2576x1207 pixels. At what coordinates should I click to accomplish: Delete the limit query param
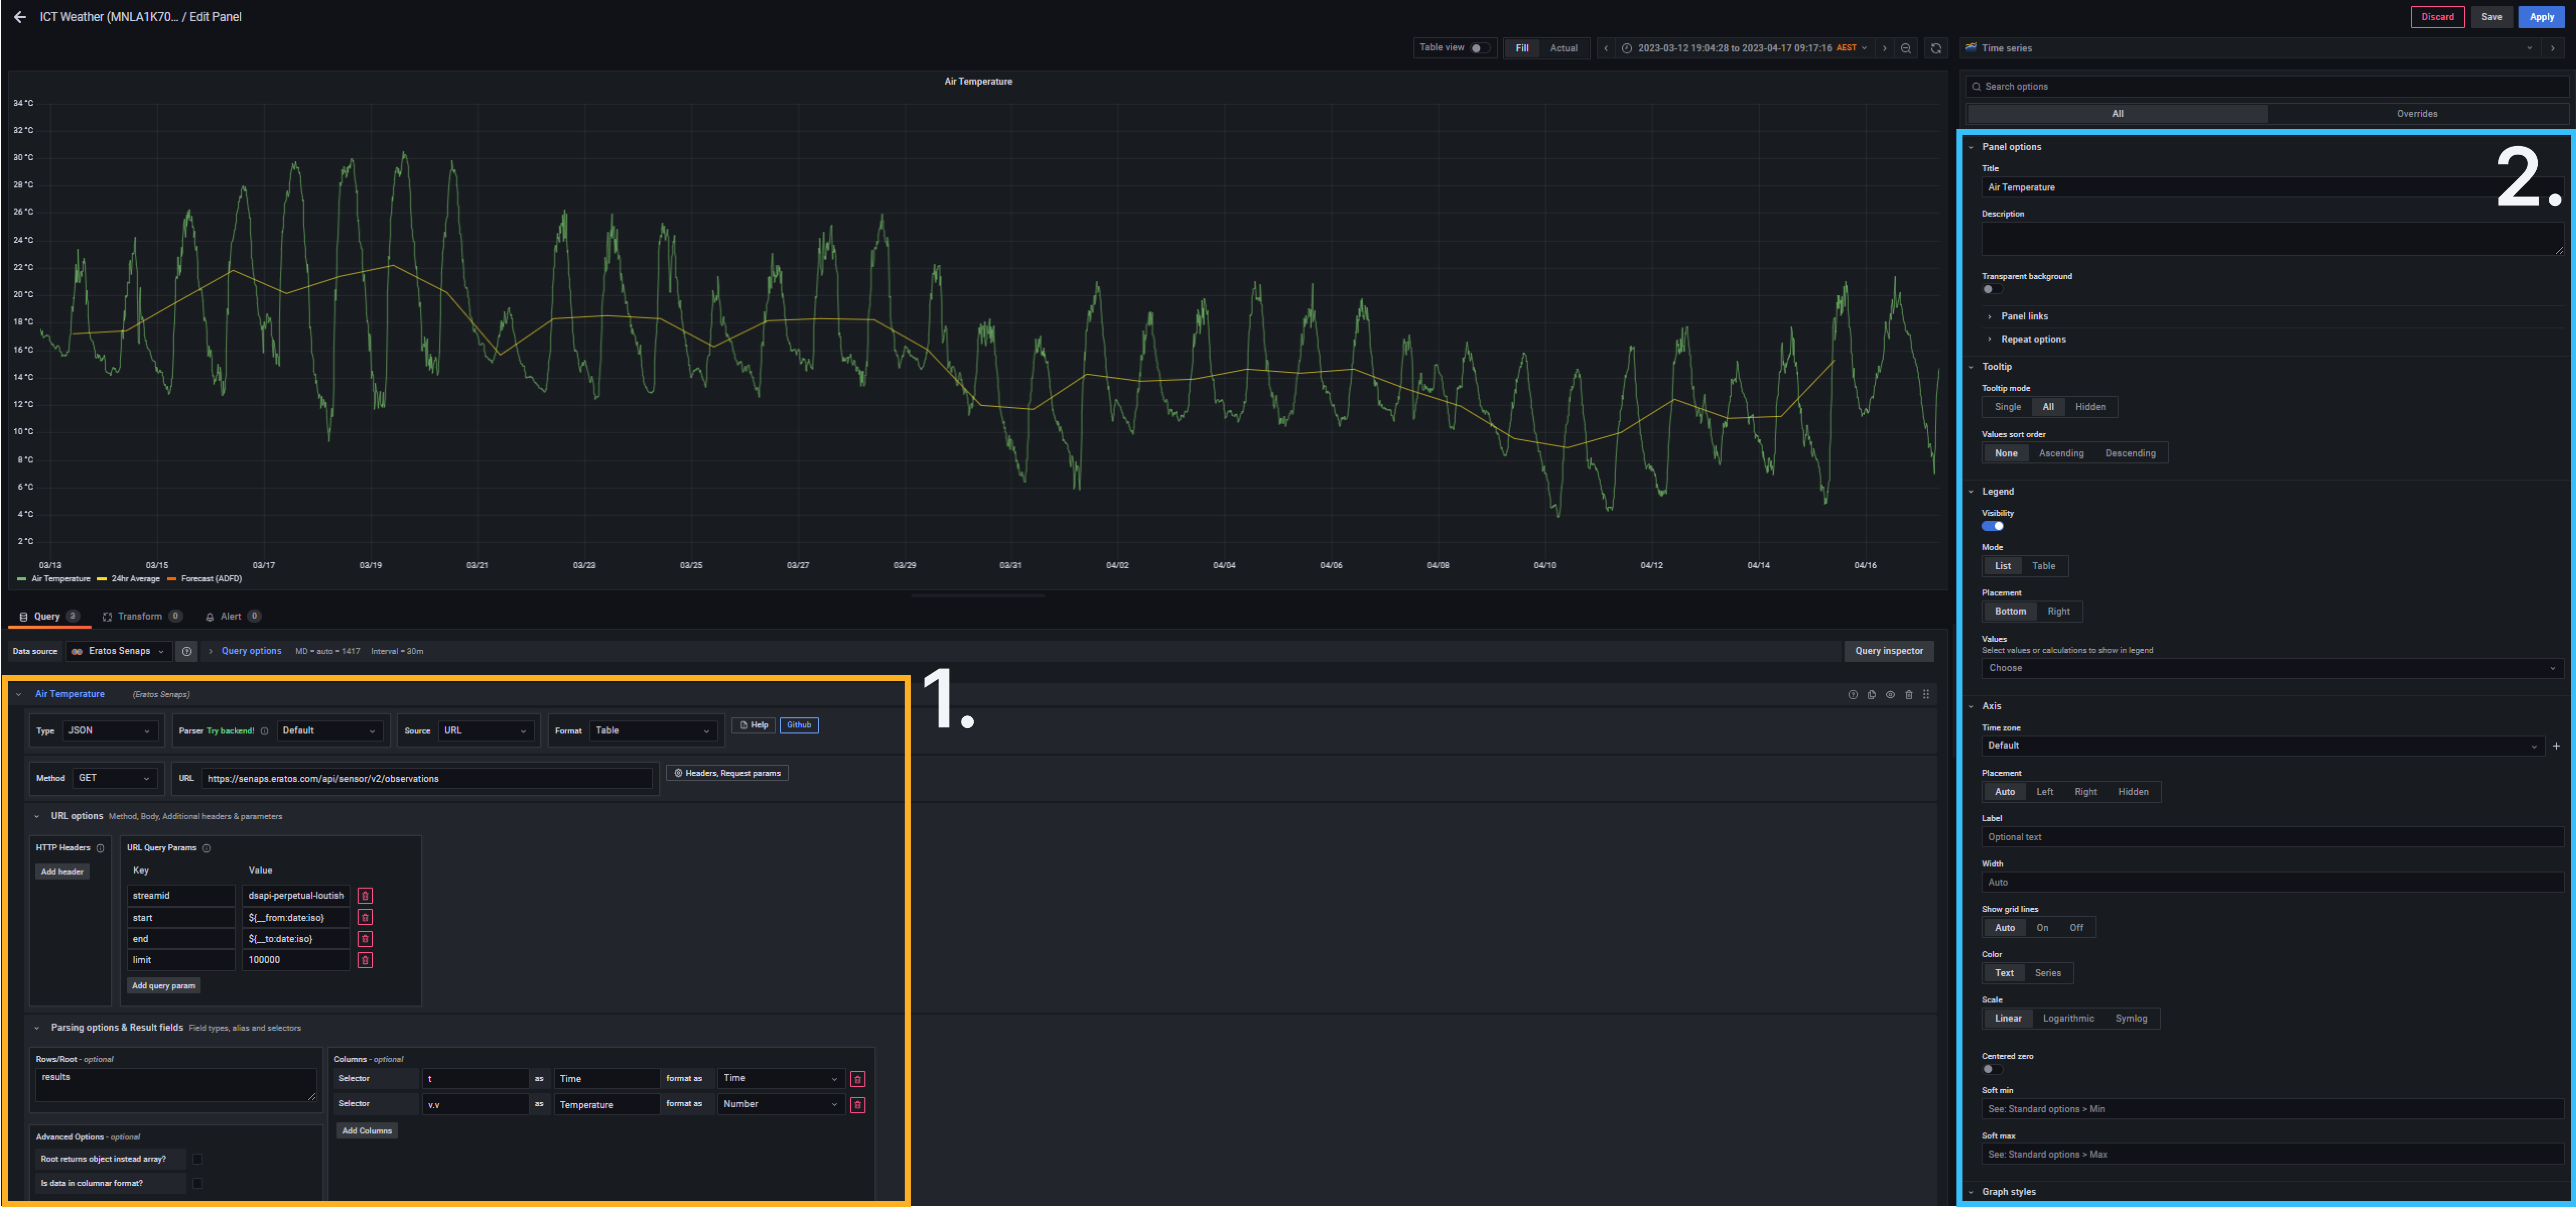pyautogui.click(x=365, y=960)
